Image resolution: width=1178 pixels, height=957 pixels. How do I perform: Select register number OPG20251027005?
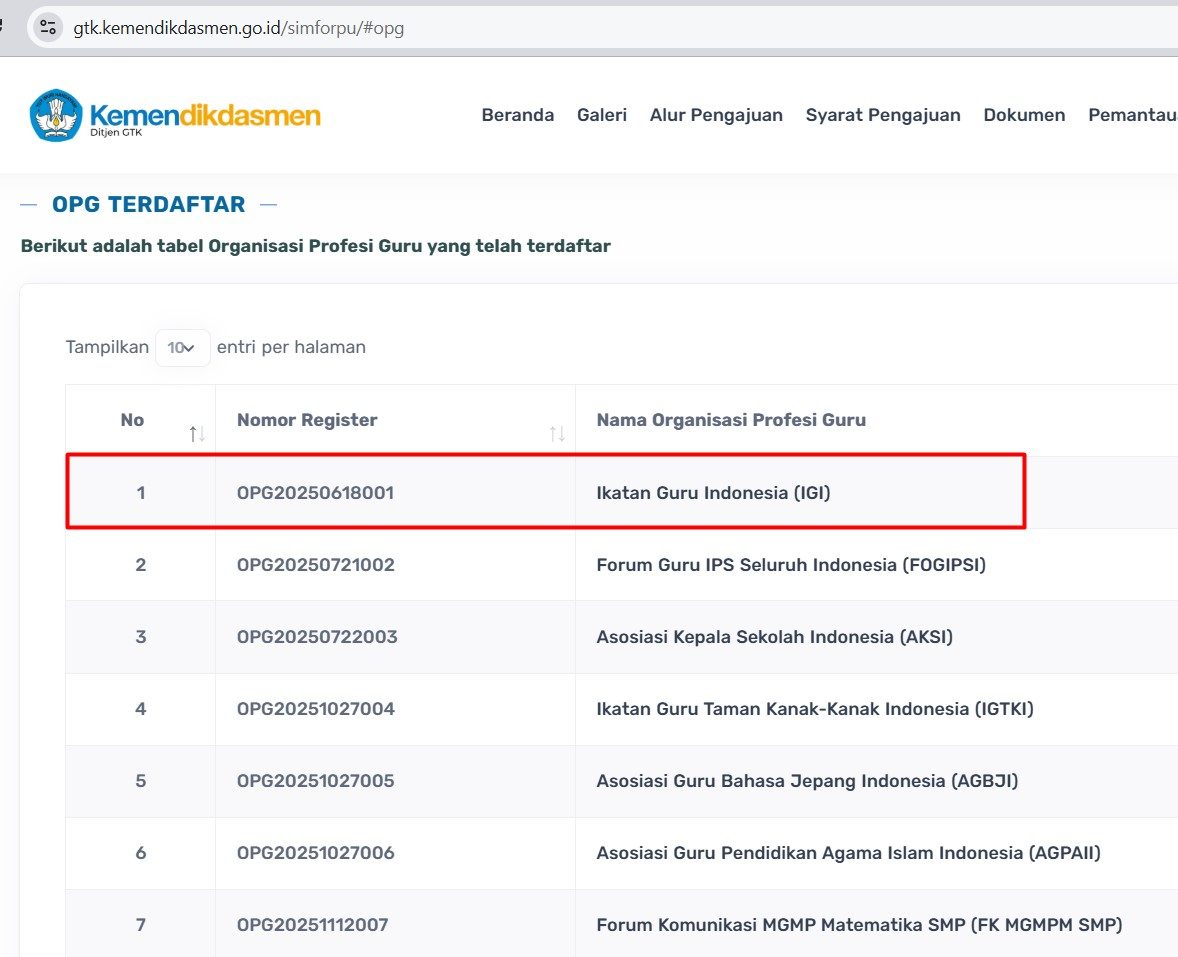pyautogui.click(x=316, y=781)
